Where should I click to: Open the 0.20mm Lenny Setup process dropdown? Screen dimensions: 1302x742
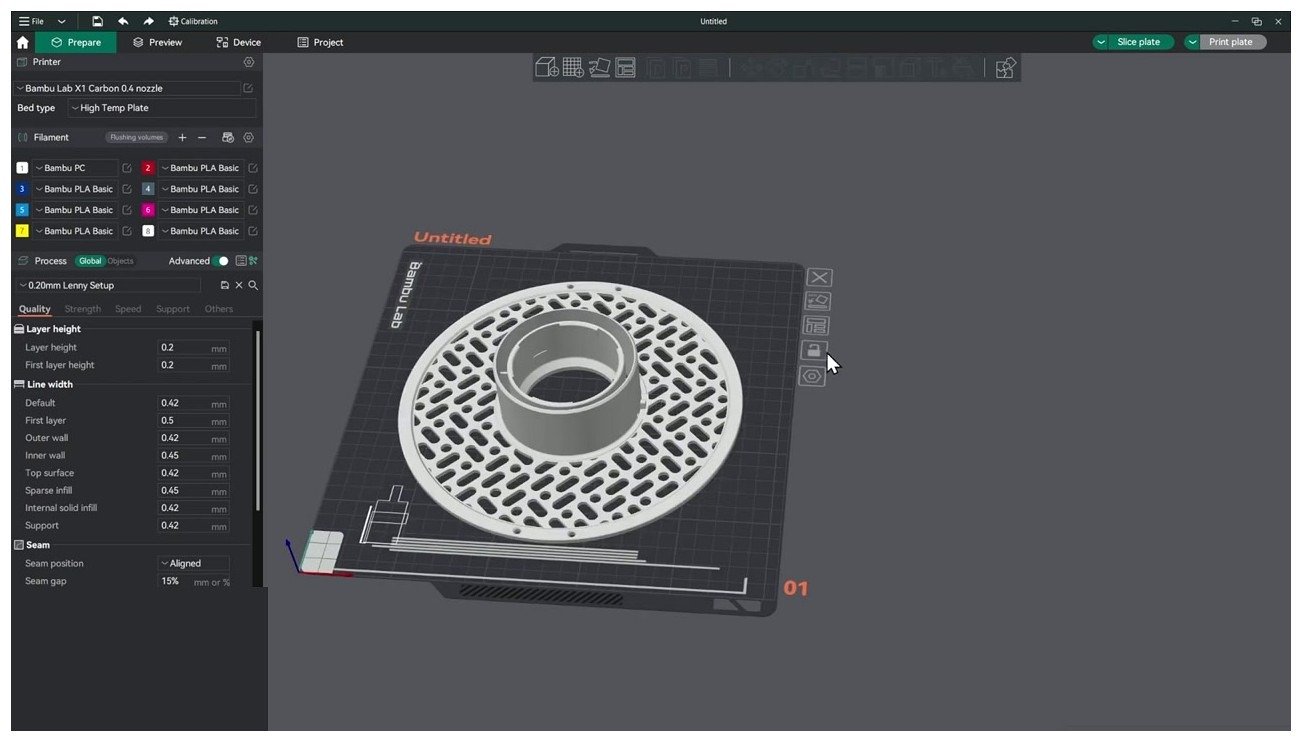point(107,285)
